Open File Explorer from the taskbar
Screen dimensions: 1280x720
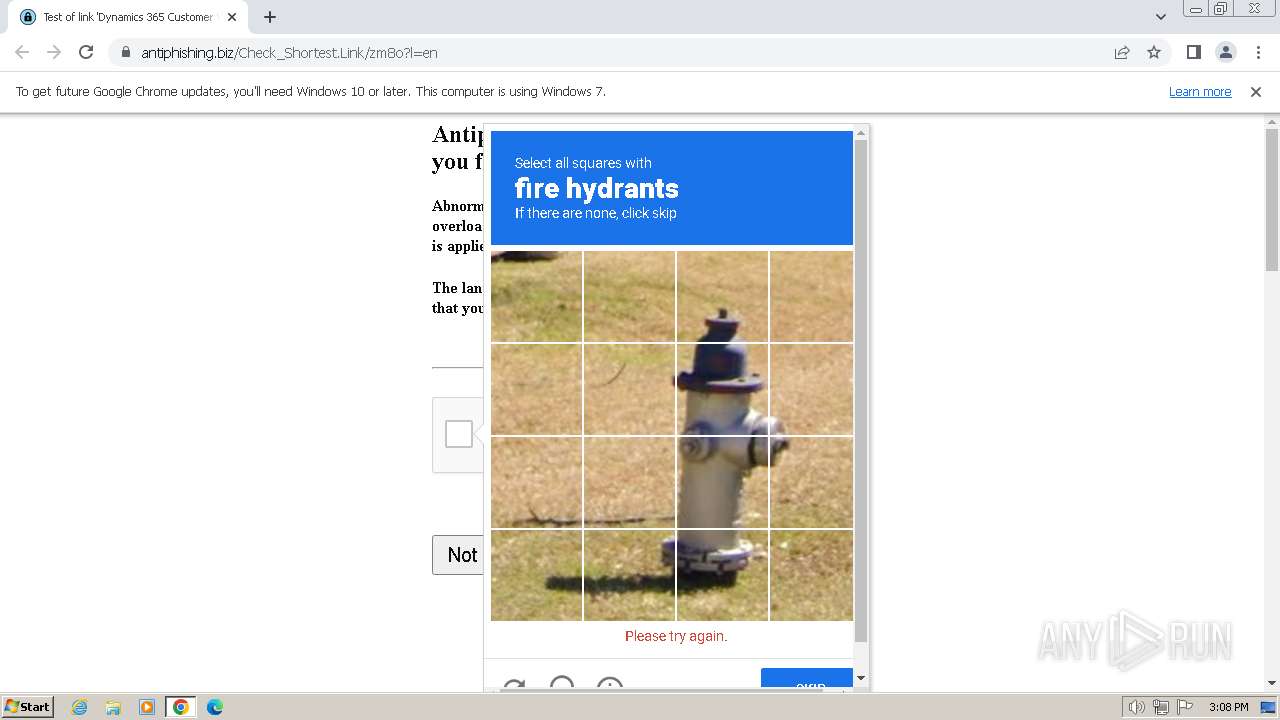click(x=113, y=707)
